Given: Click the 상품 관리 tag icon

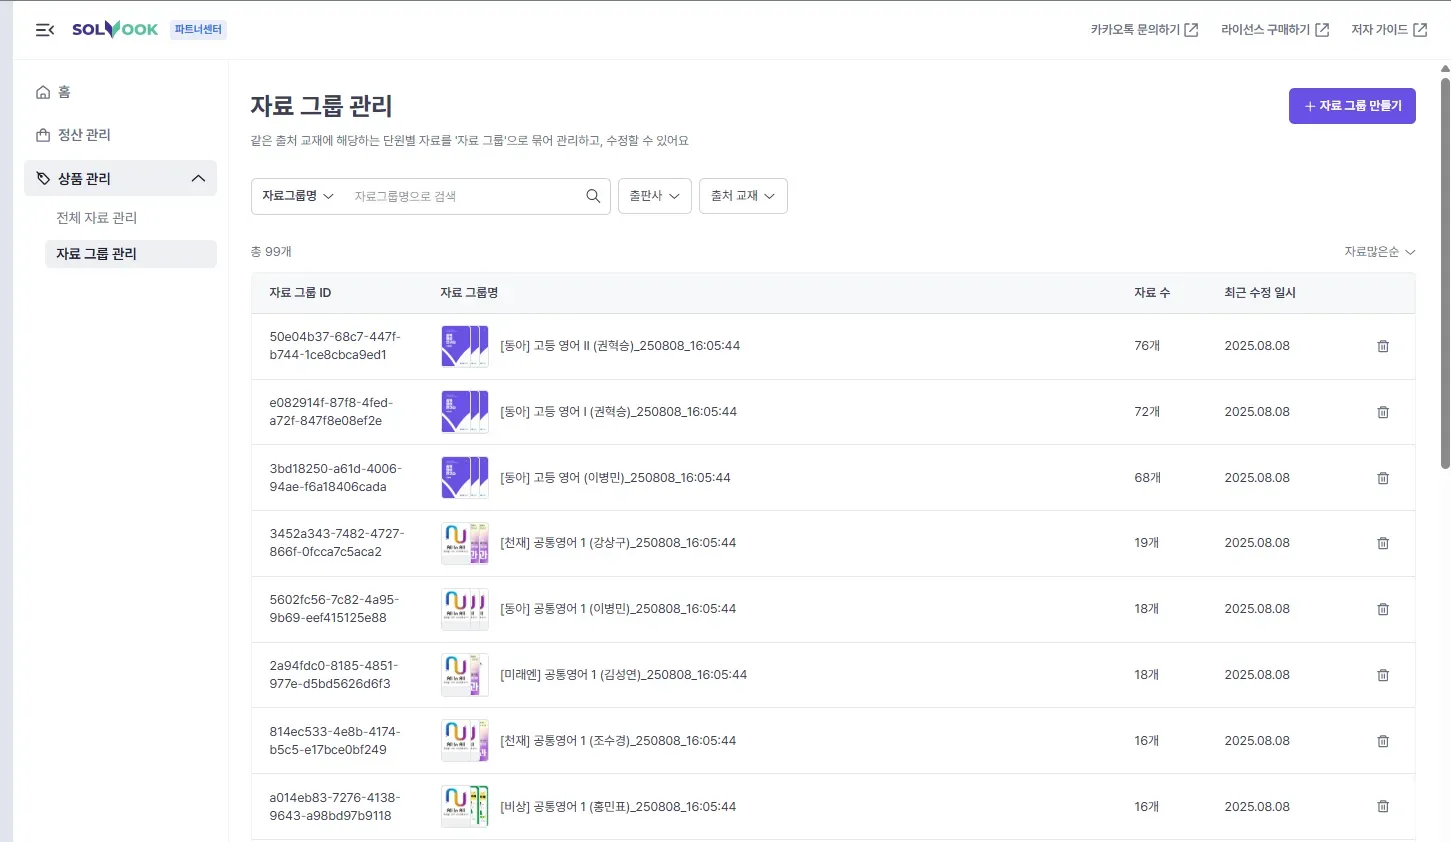Looking at the screenshot, I should tap(43, 179).
